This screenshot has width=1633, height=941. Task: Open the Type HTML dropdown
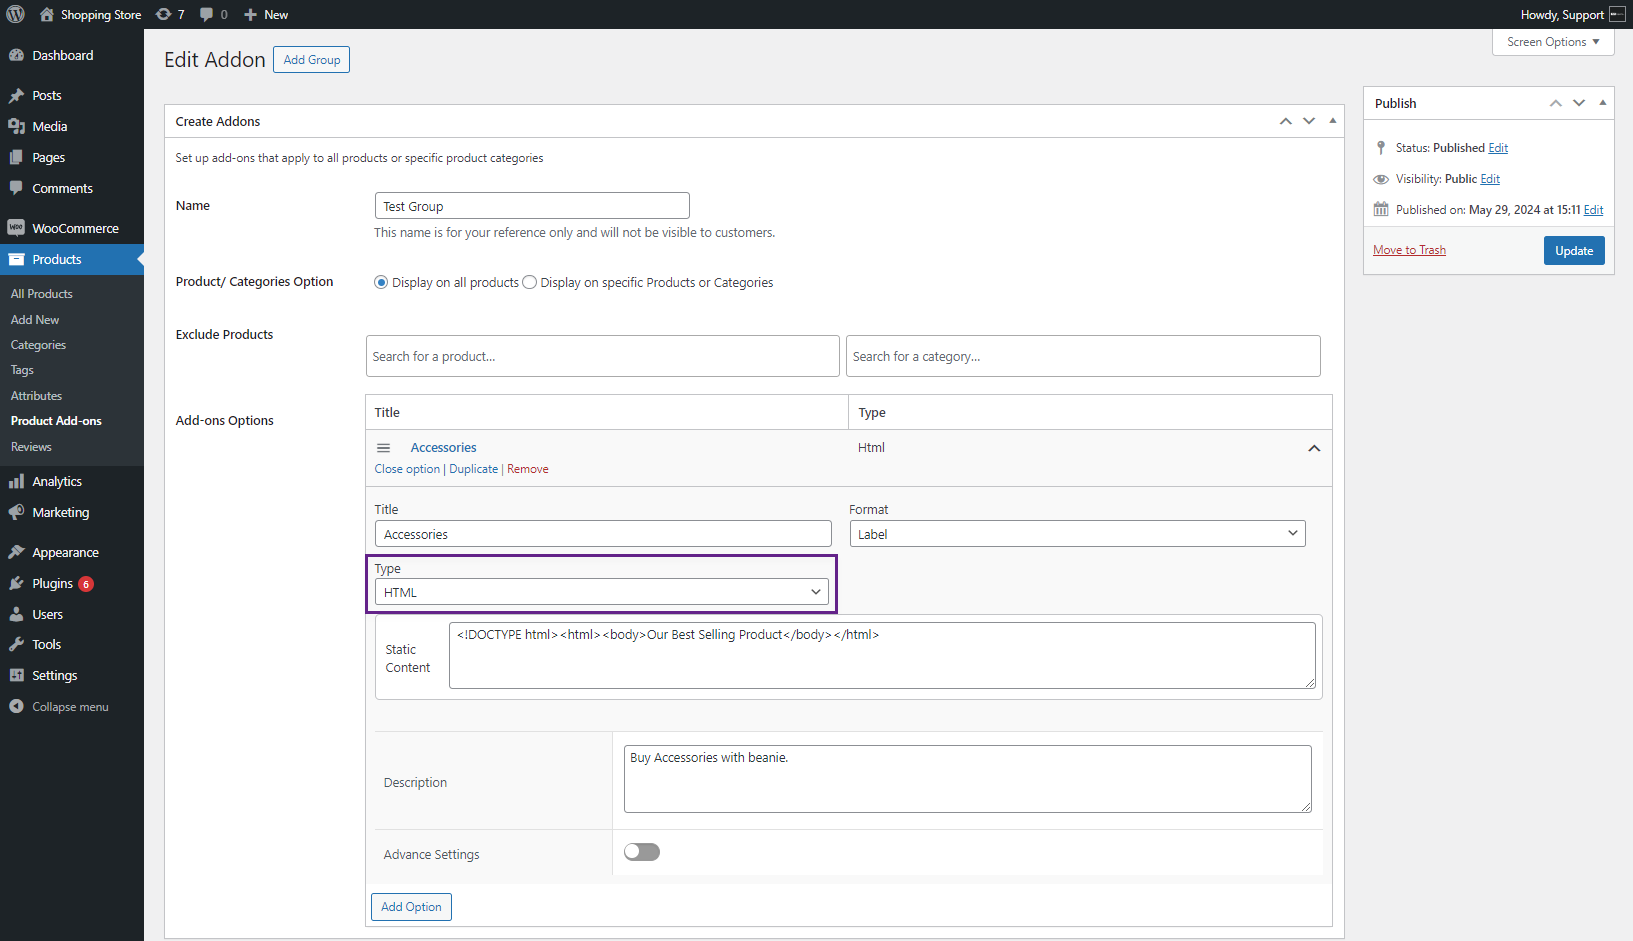[602, 592]
